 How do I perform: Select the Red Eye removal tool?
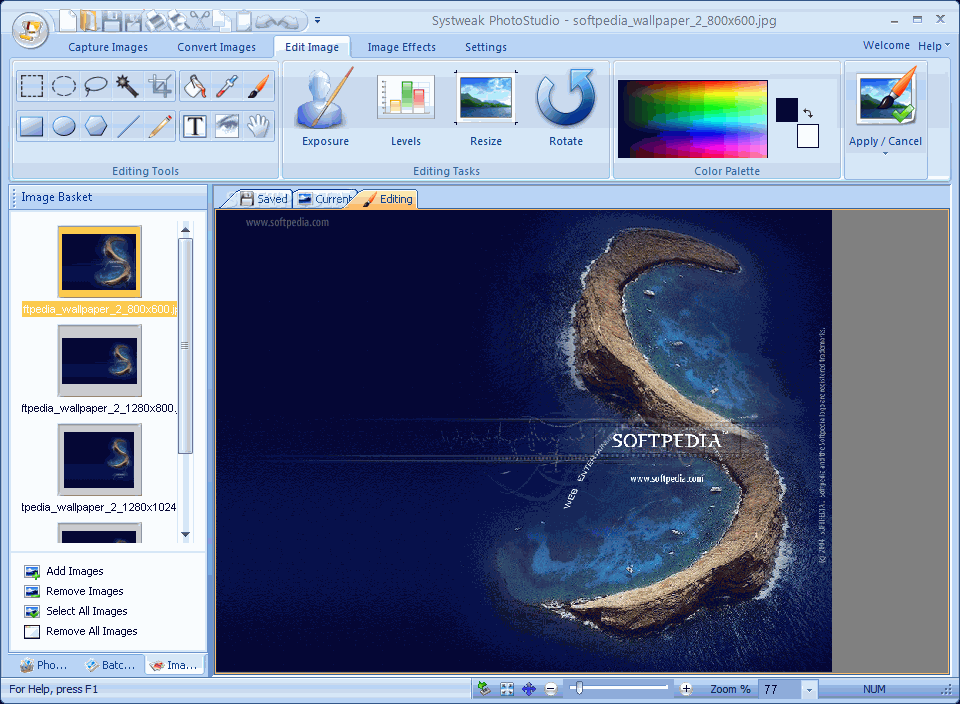point(227,126)
